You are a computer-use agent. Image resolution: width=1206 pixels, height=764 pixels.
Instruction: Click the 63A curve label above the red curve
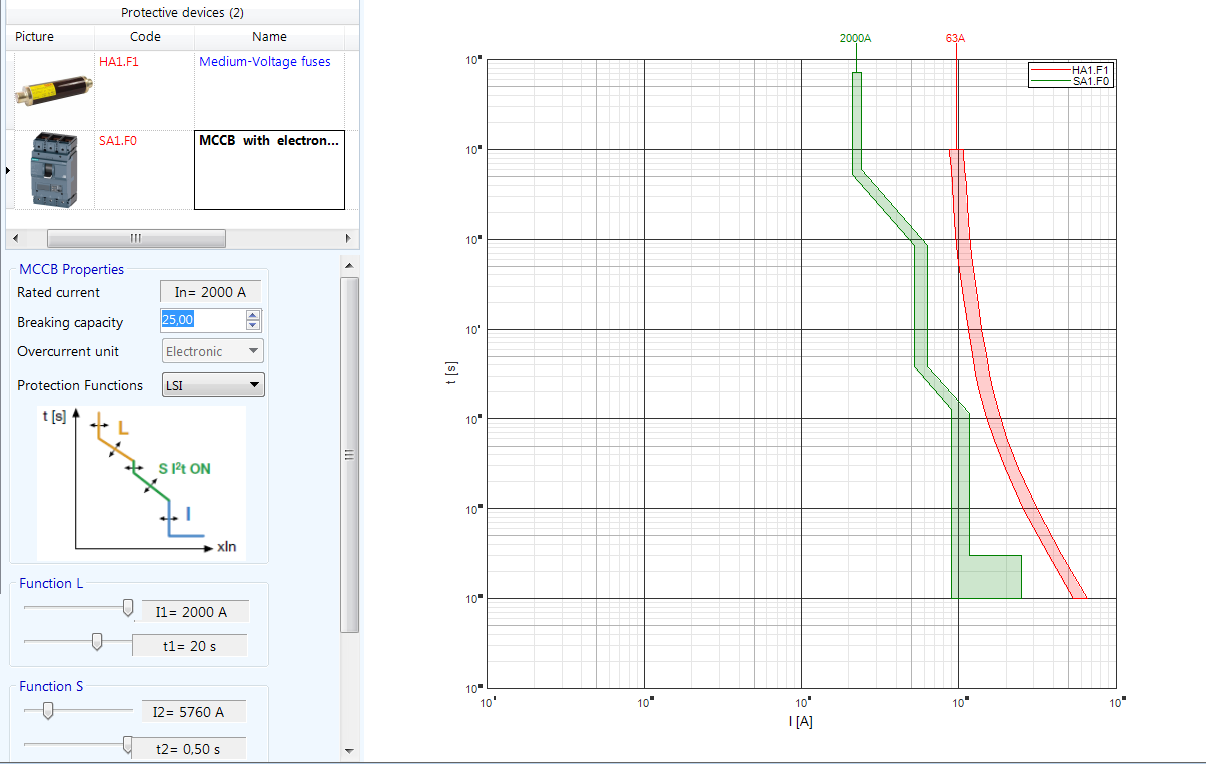(x=955, y=38)
